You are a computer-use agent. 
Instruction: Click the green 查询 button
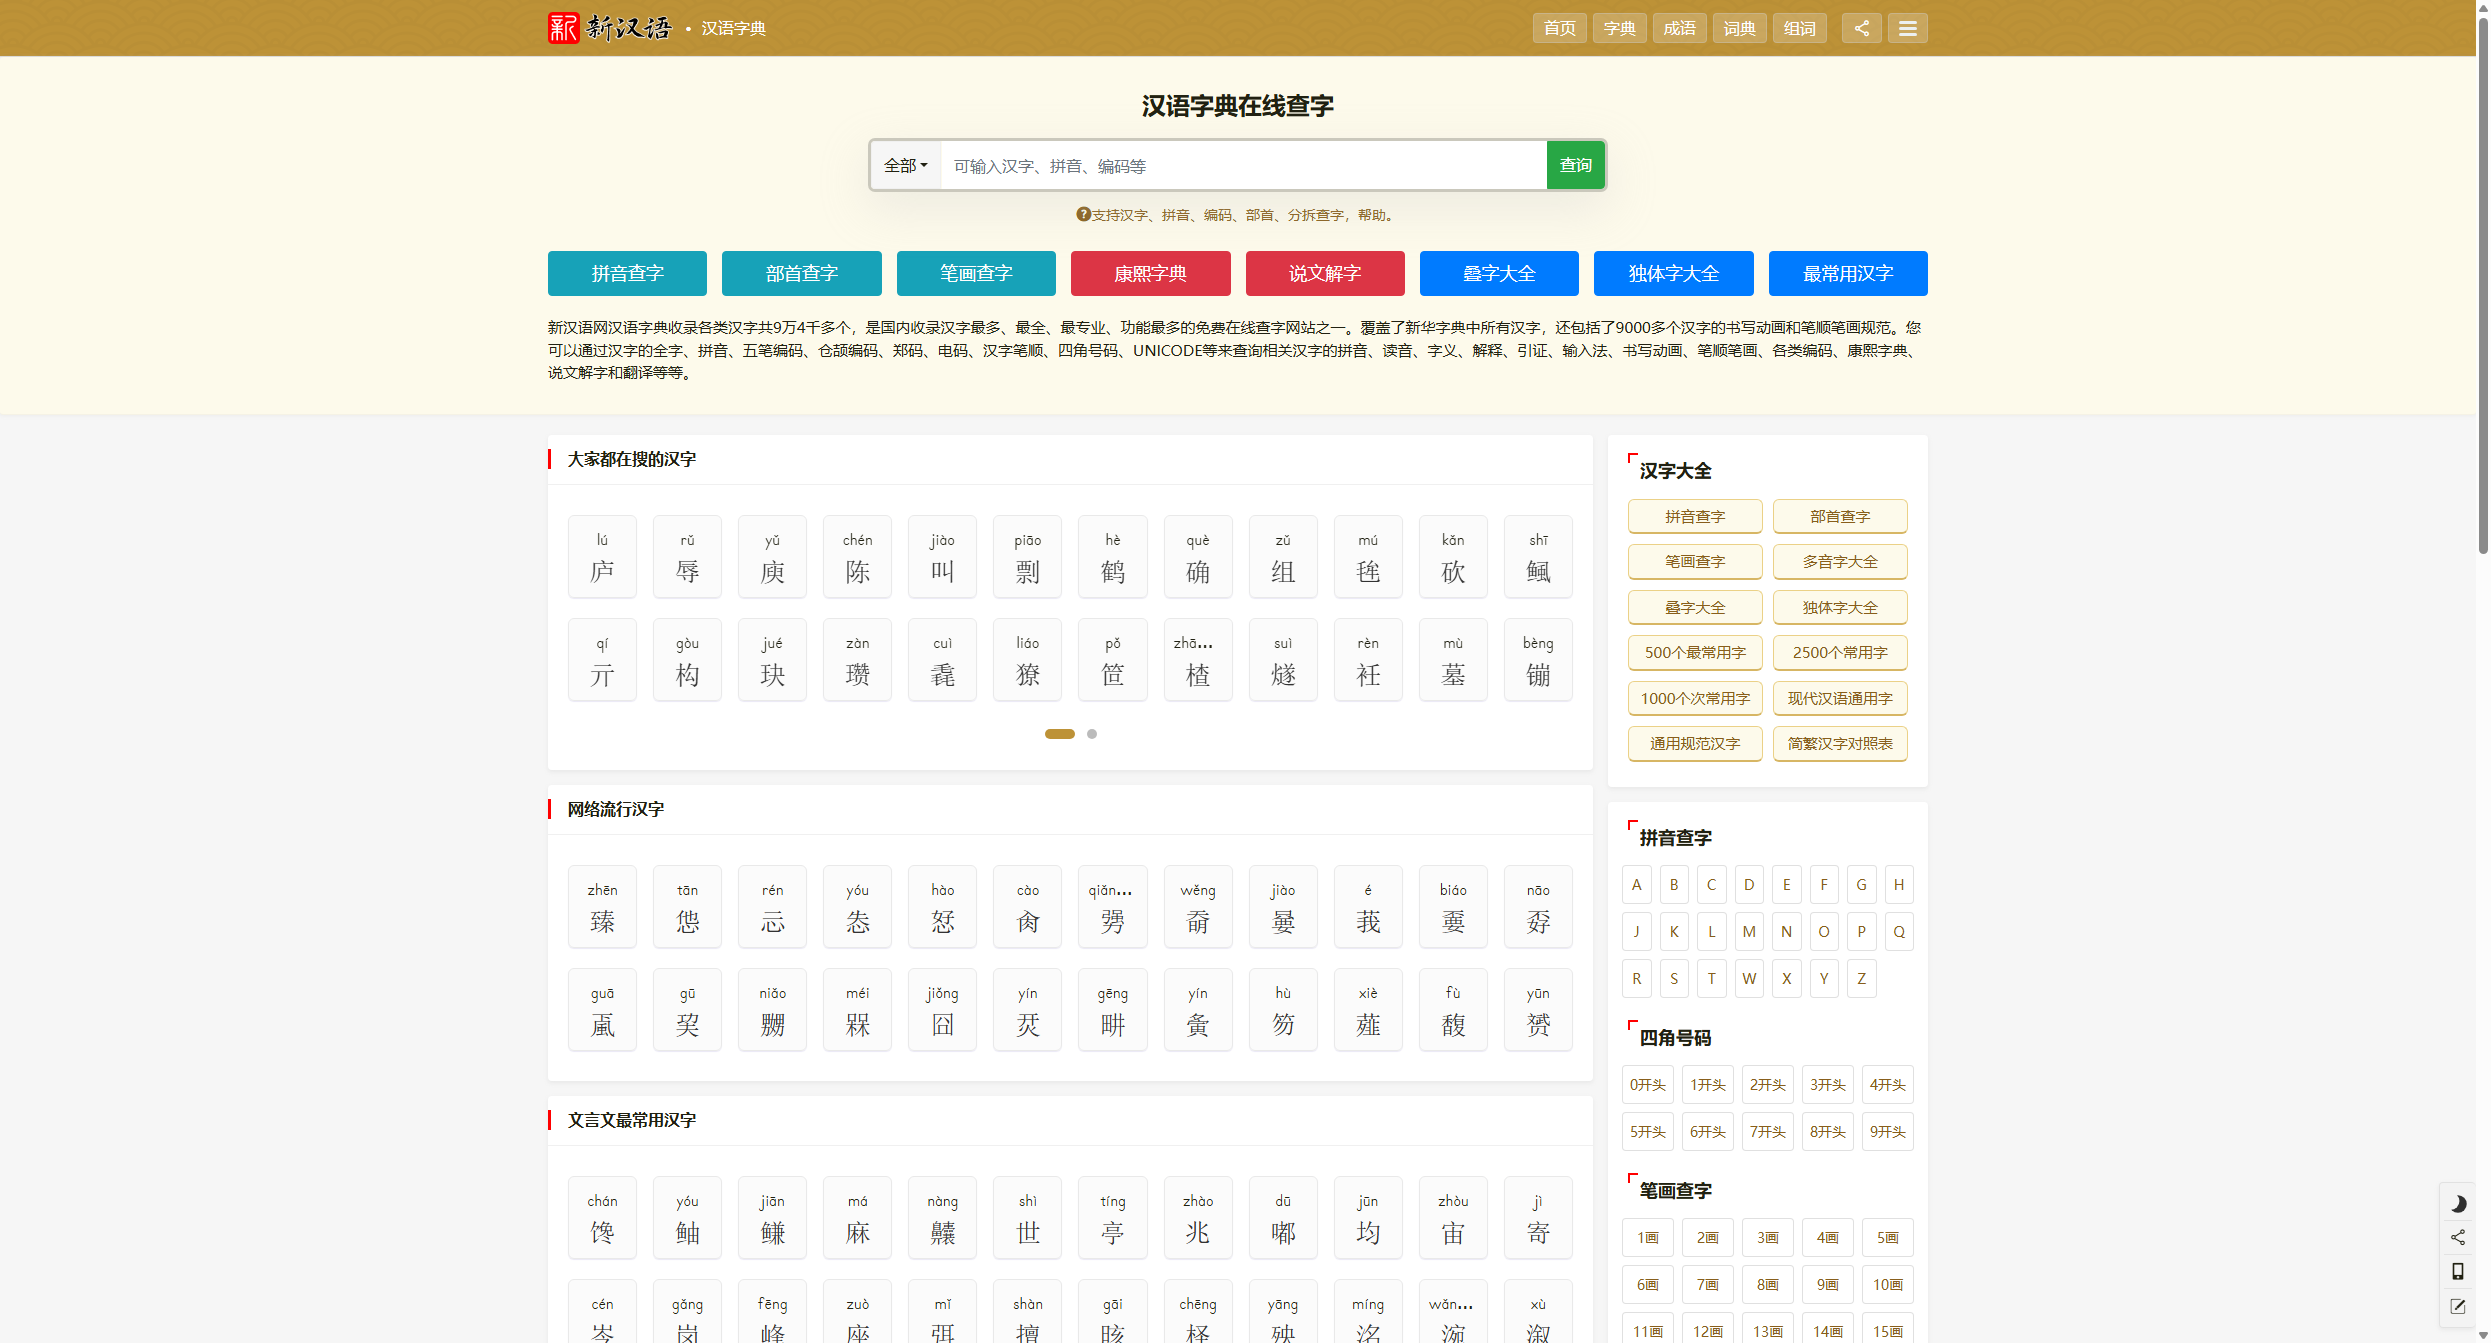pos(1575,165)
